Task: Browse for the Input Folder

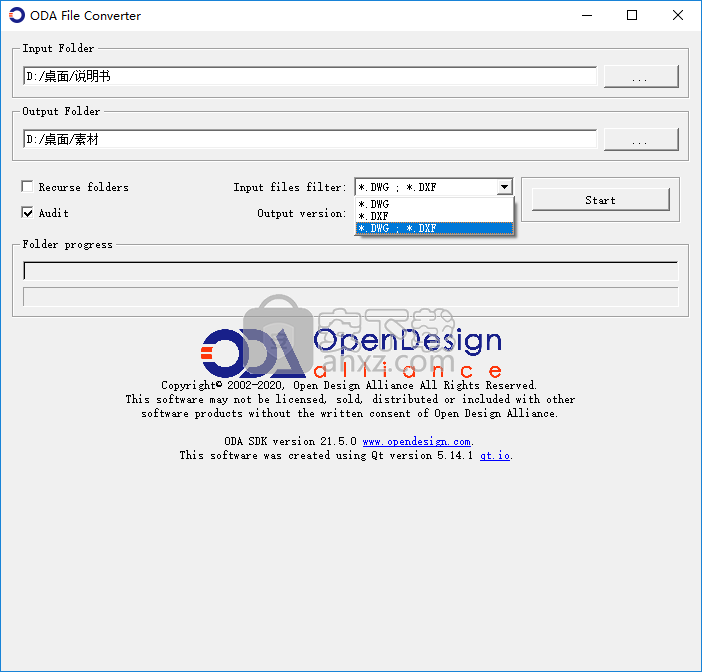Action: click(x=641, y=77)
